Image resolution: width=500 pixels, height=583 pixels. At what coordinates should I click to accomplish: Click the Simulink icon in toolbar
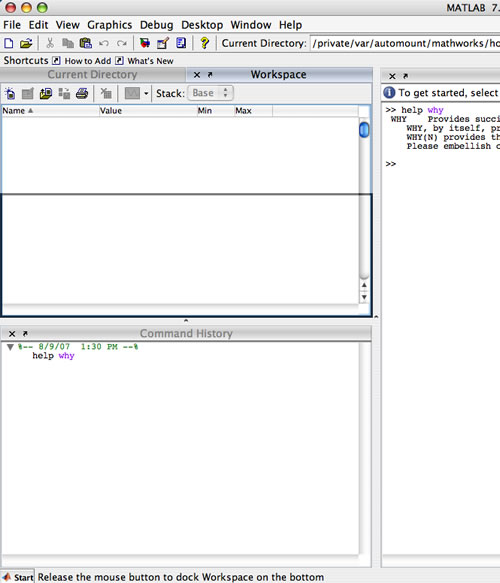click(145, 43)
